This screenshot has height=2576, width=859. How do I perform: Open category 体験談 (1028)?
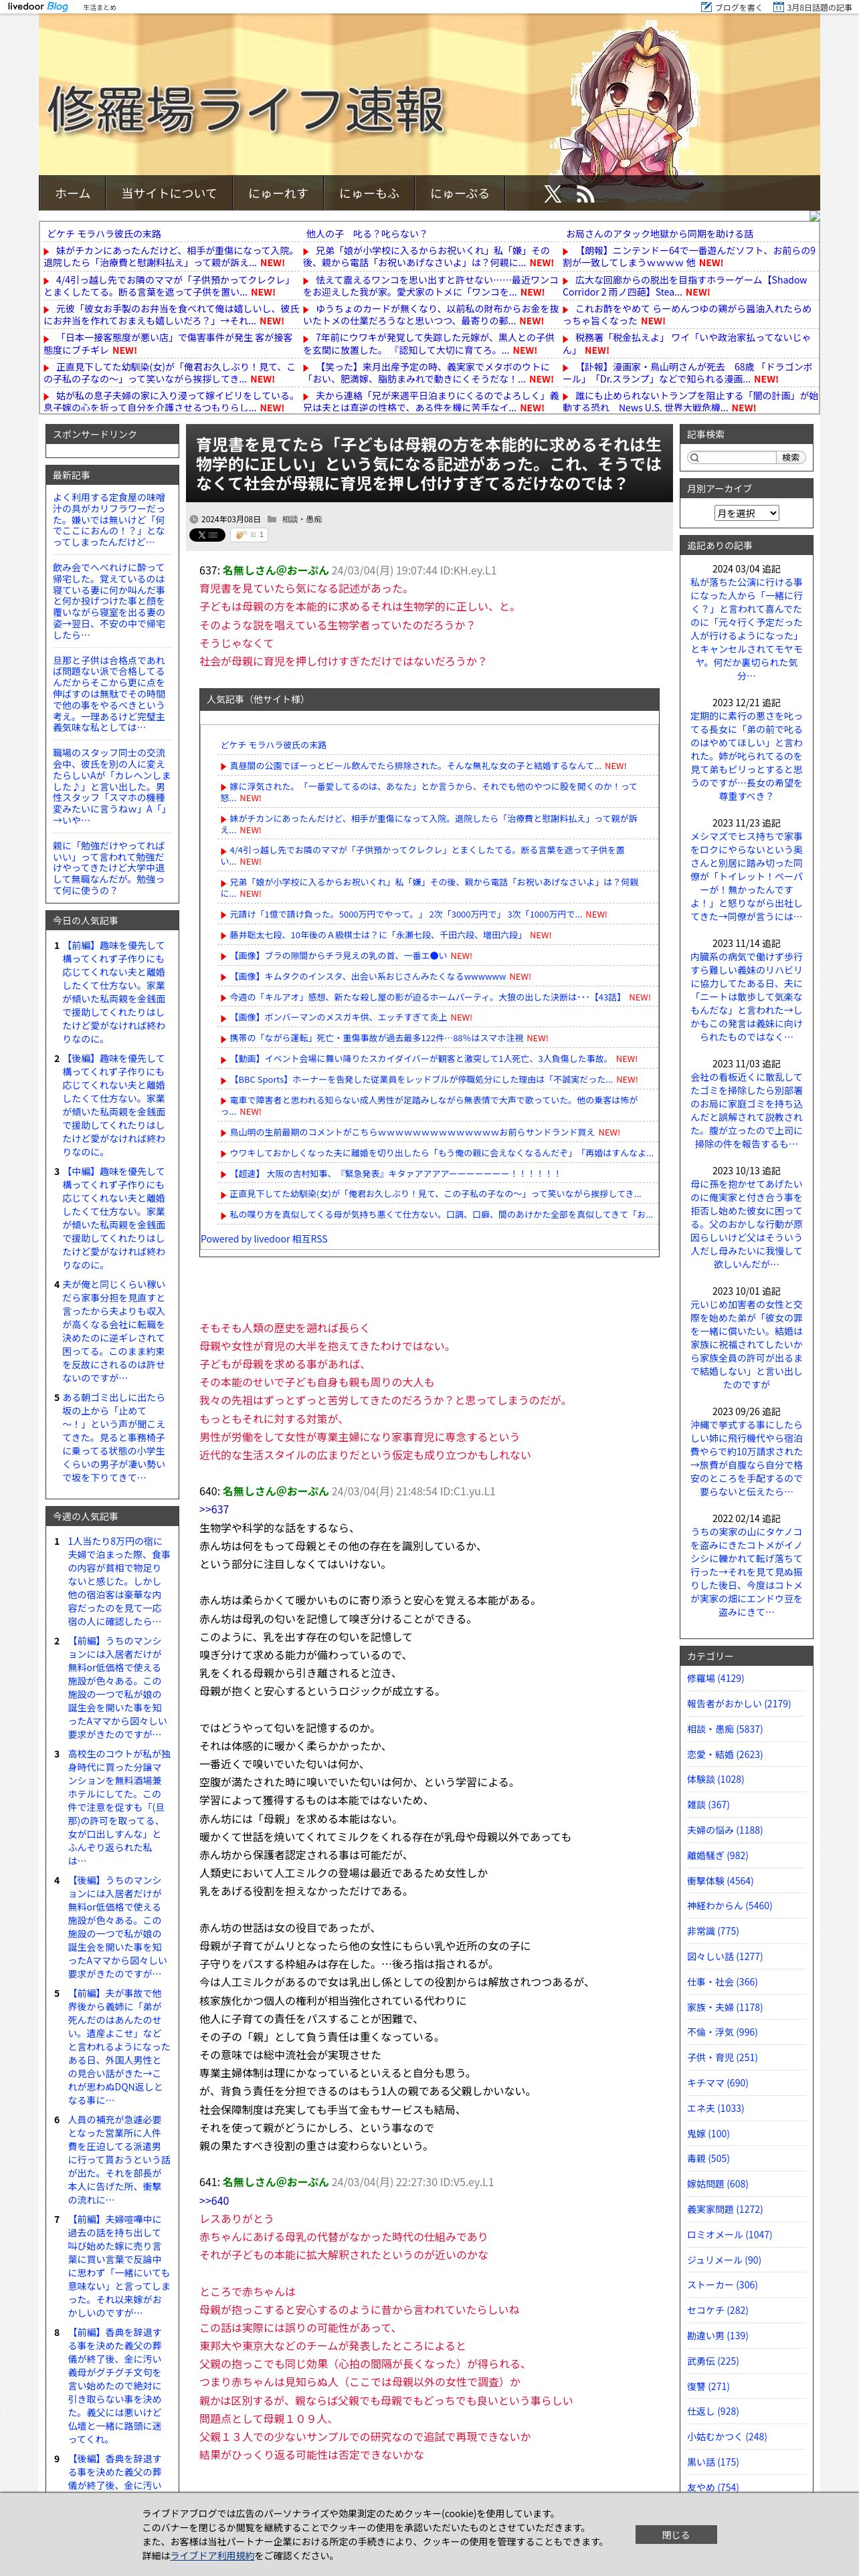[715, 1779]
